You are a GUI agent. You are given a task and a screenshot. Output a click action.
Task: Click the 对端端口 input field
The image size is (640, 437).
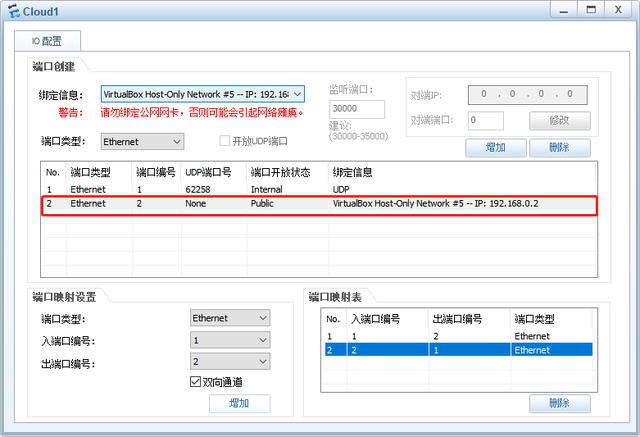pos(485,120)
